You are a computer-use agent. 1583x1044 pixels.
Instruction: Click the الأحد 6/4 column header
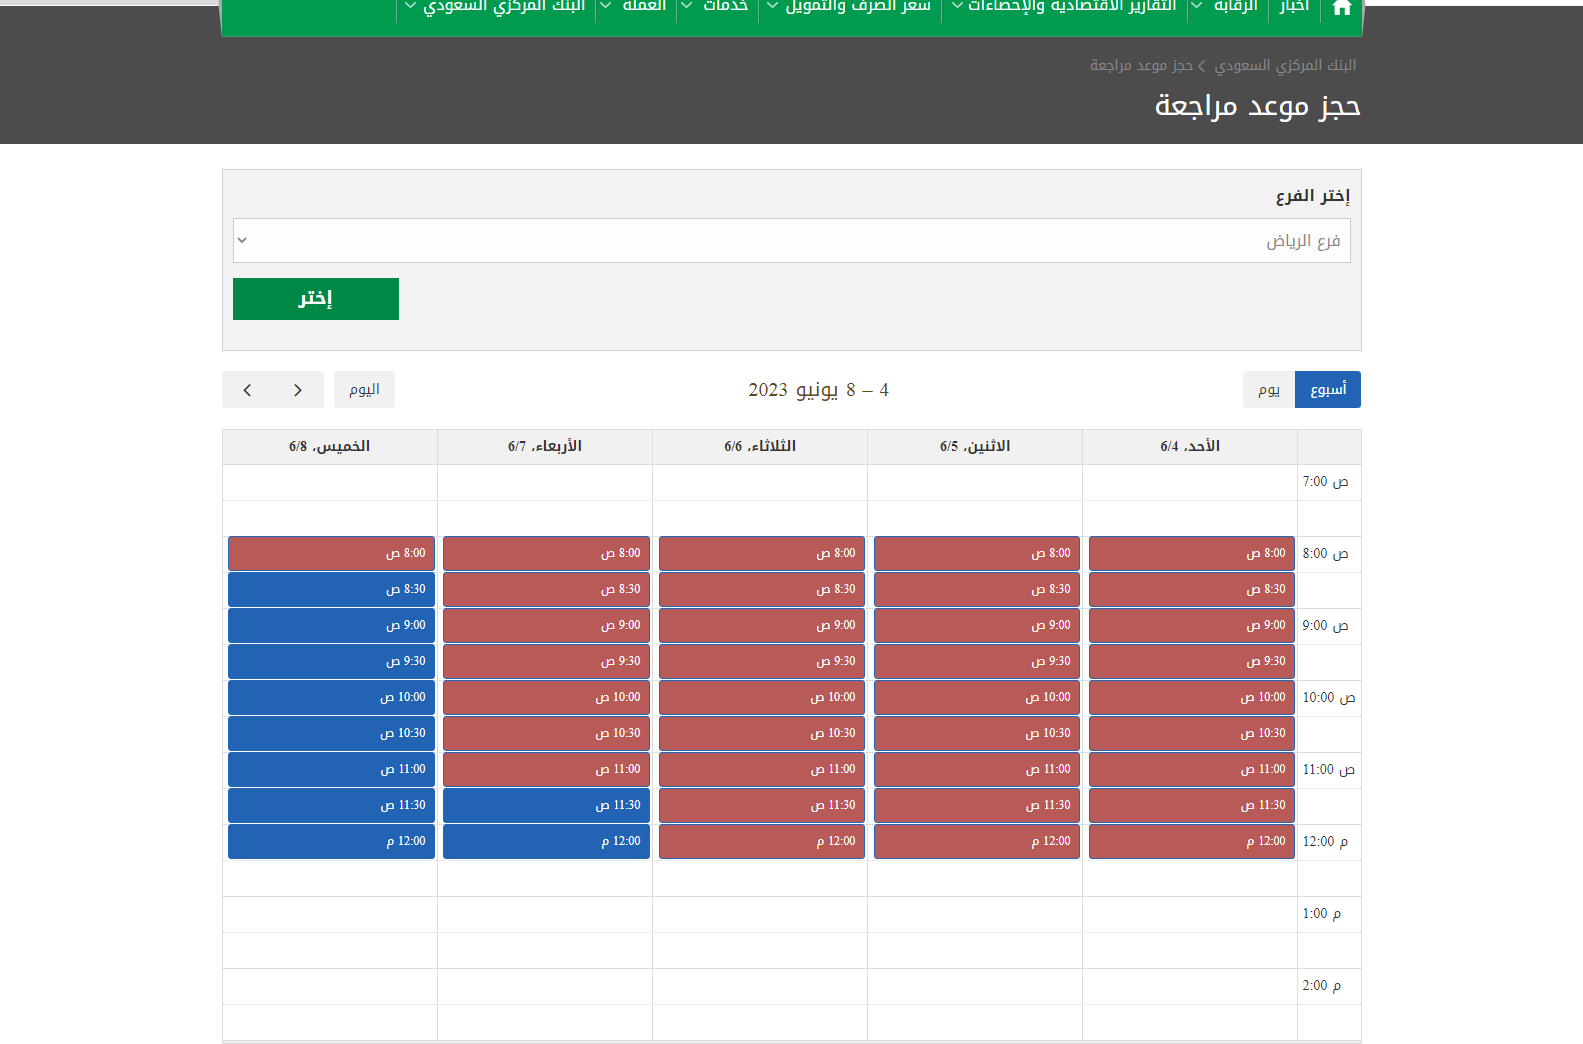pyautogui.click(x=1190, y=447)
